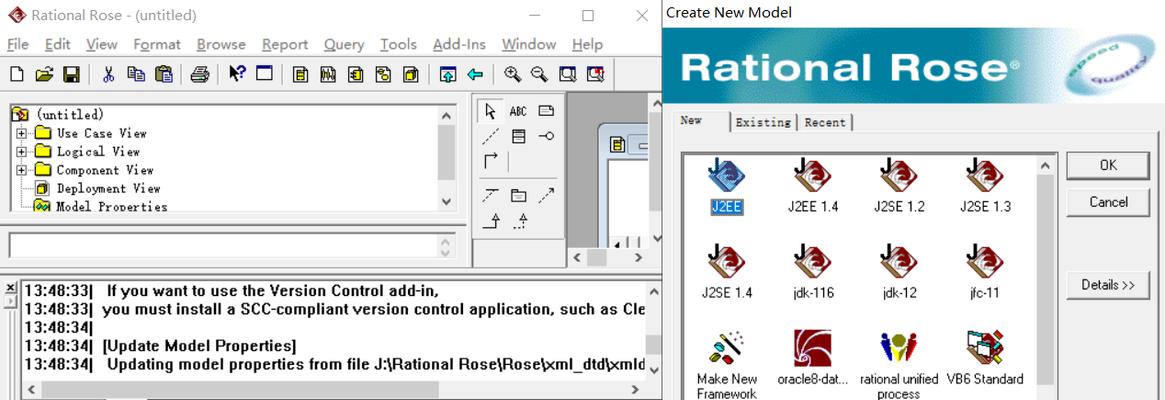Print the diagram using the printer icon
The image size is (1165, 400).
click(x=199, y=74)
